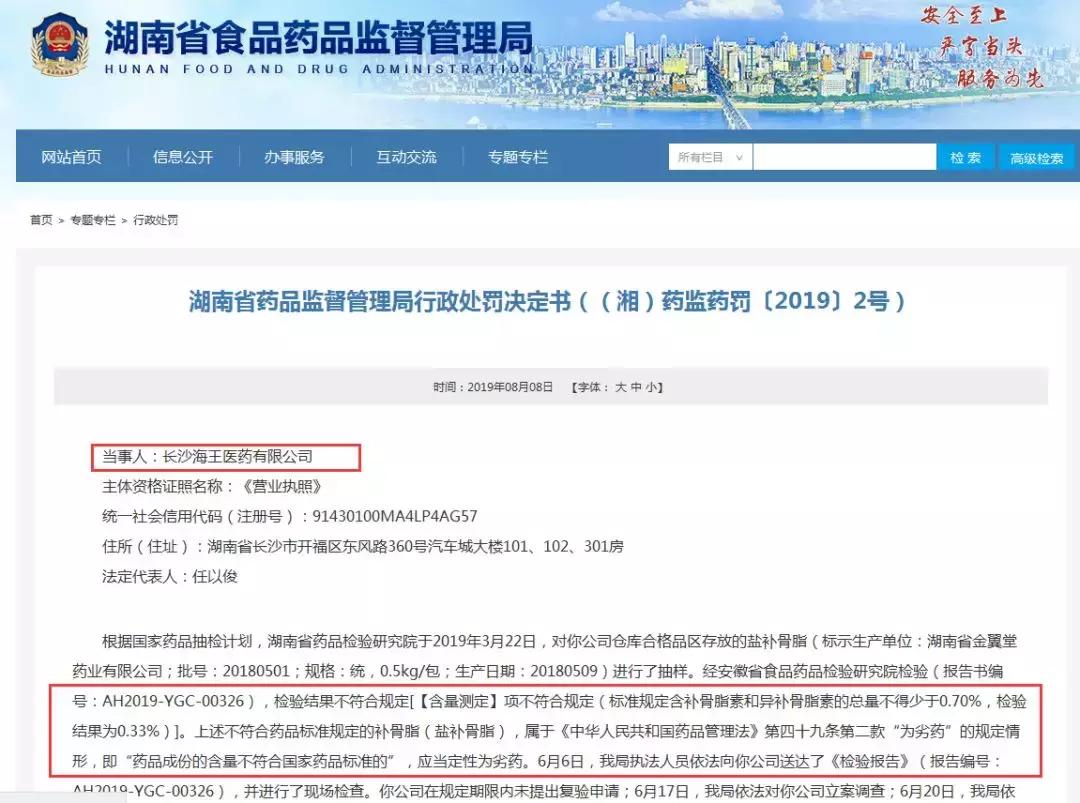Expand the arrow on the 所有栏目 selector
1080x803 pixels.
point(741,157)
